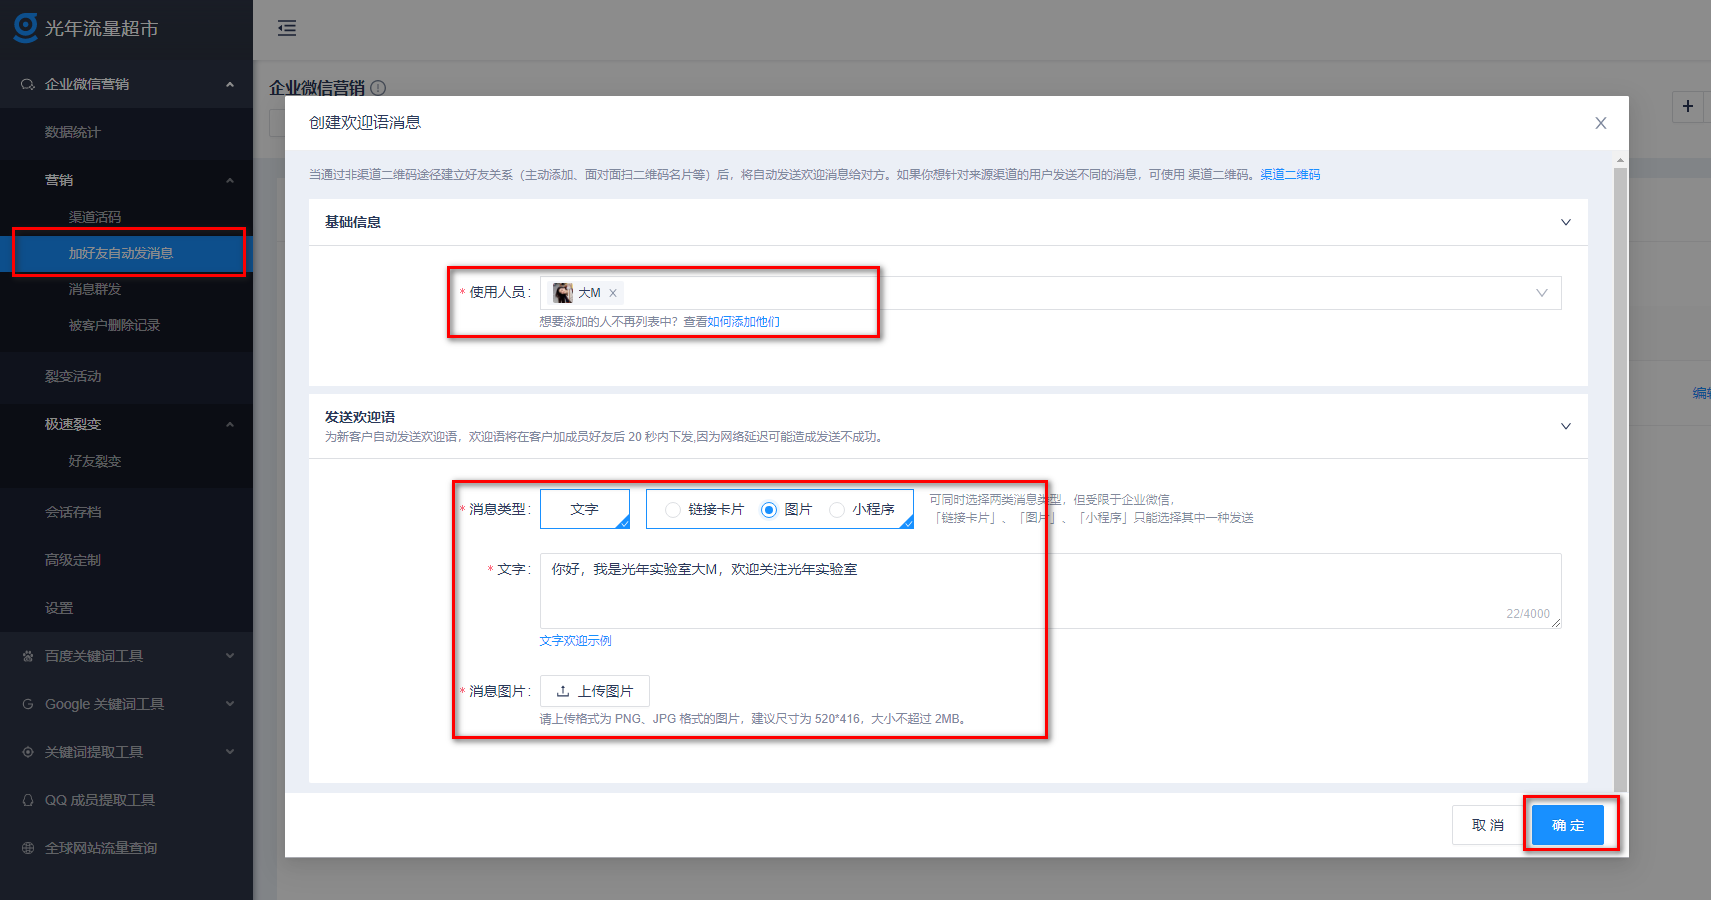This screenshot has width=1711, height=900.
Task: Open the 文字欢迎示例 link
Action: click(x=575, y=641)
